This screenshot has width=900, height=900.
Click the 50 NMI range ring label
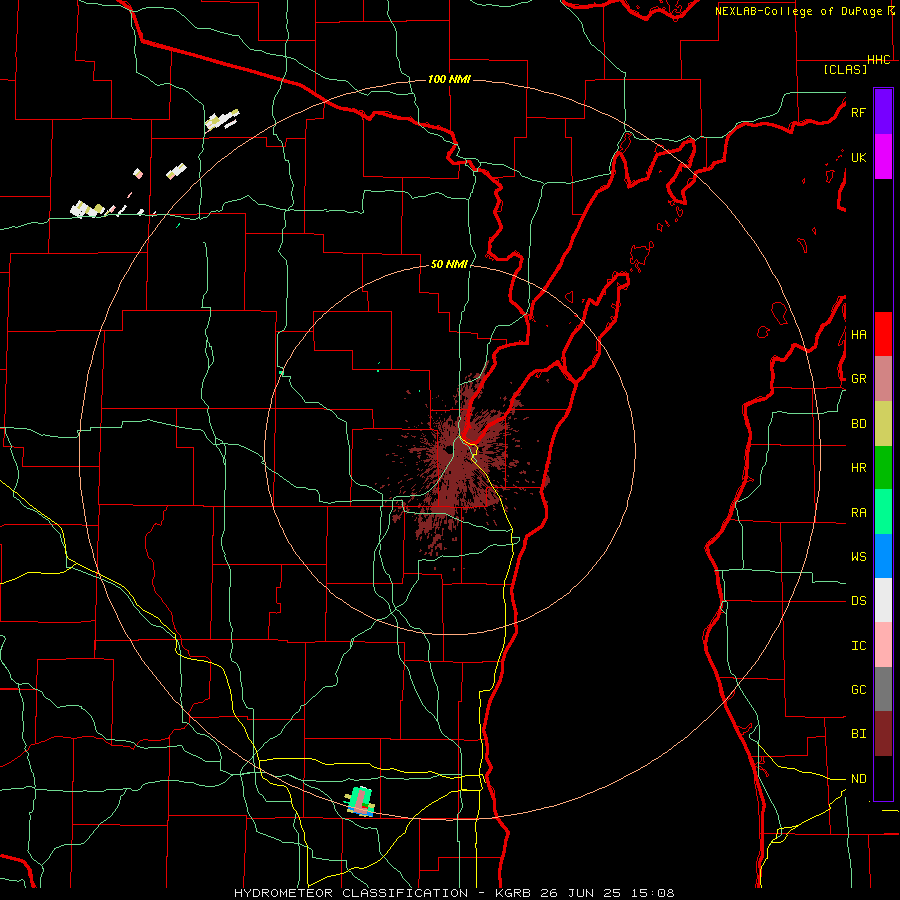point(449,265)
